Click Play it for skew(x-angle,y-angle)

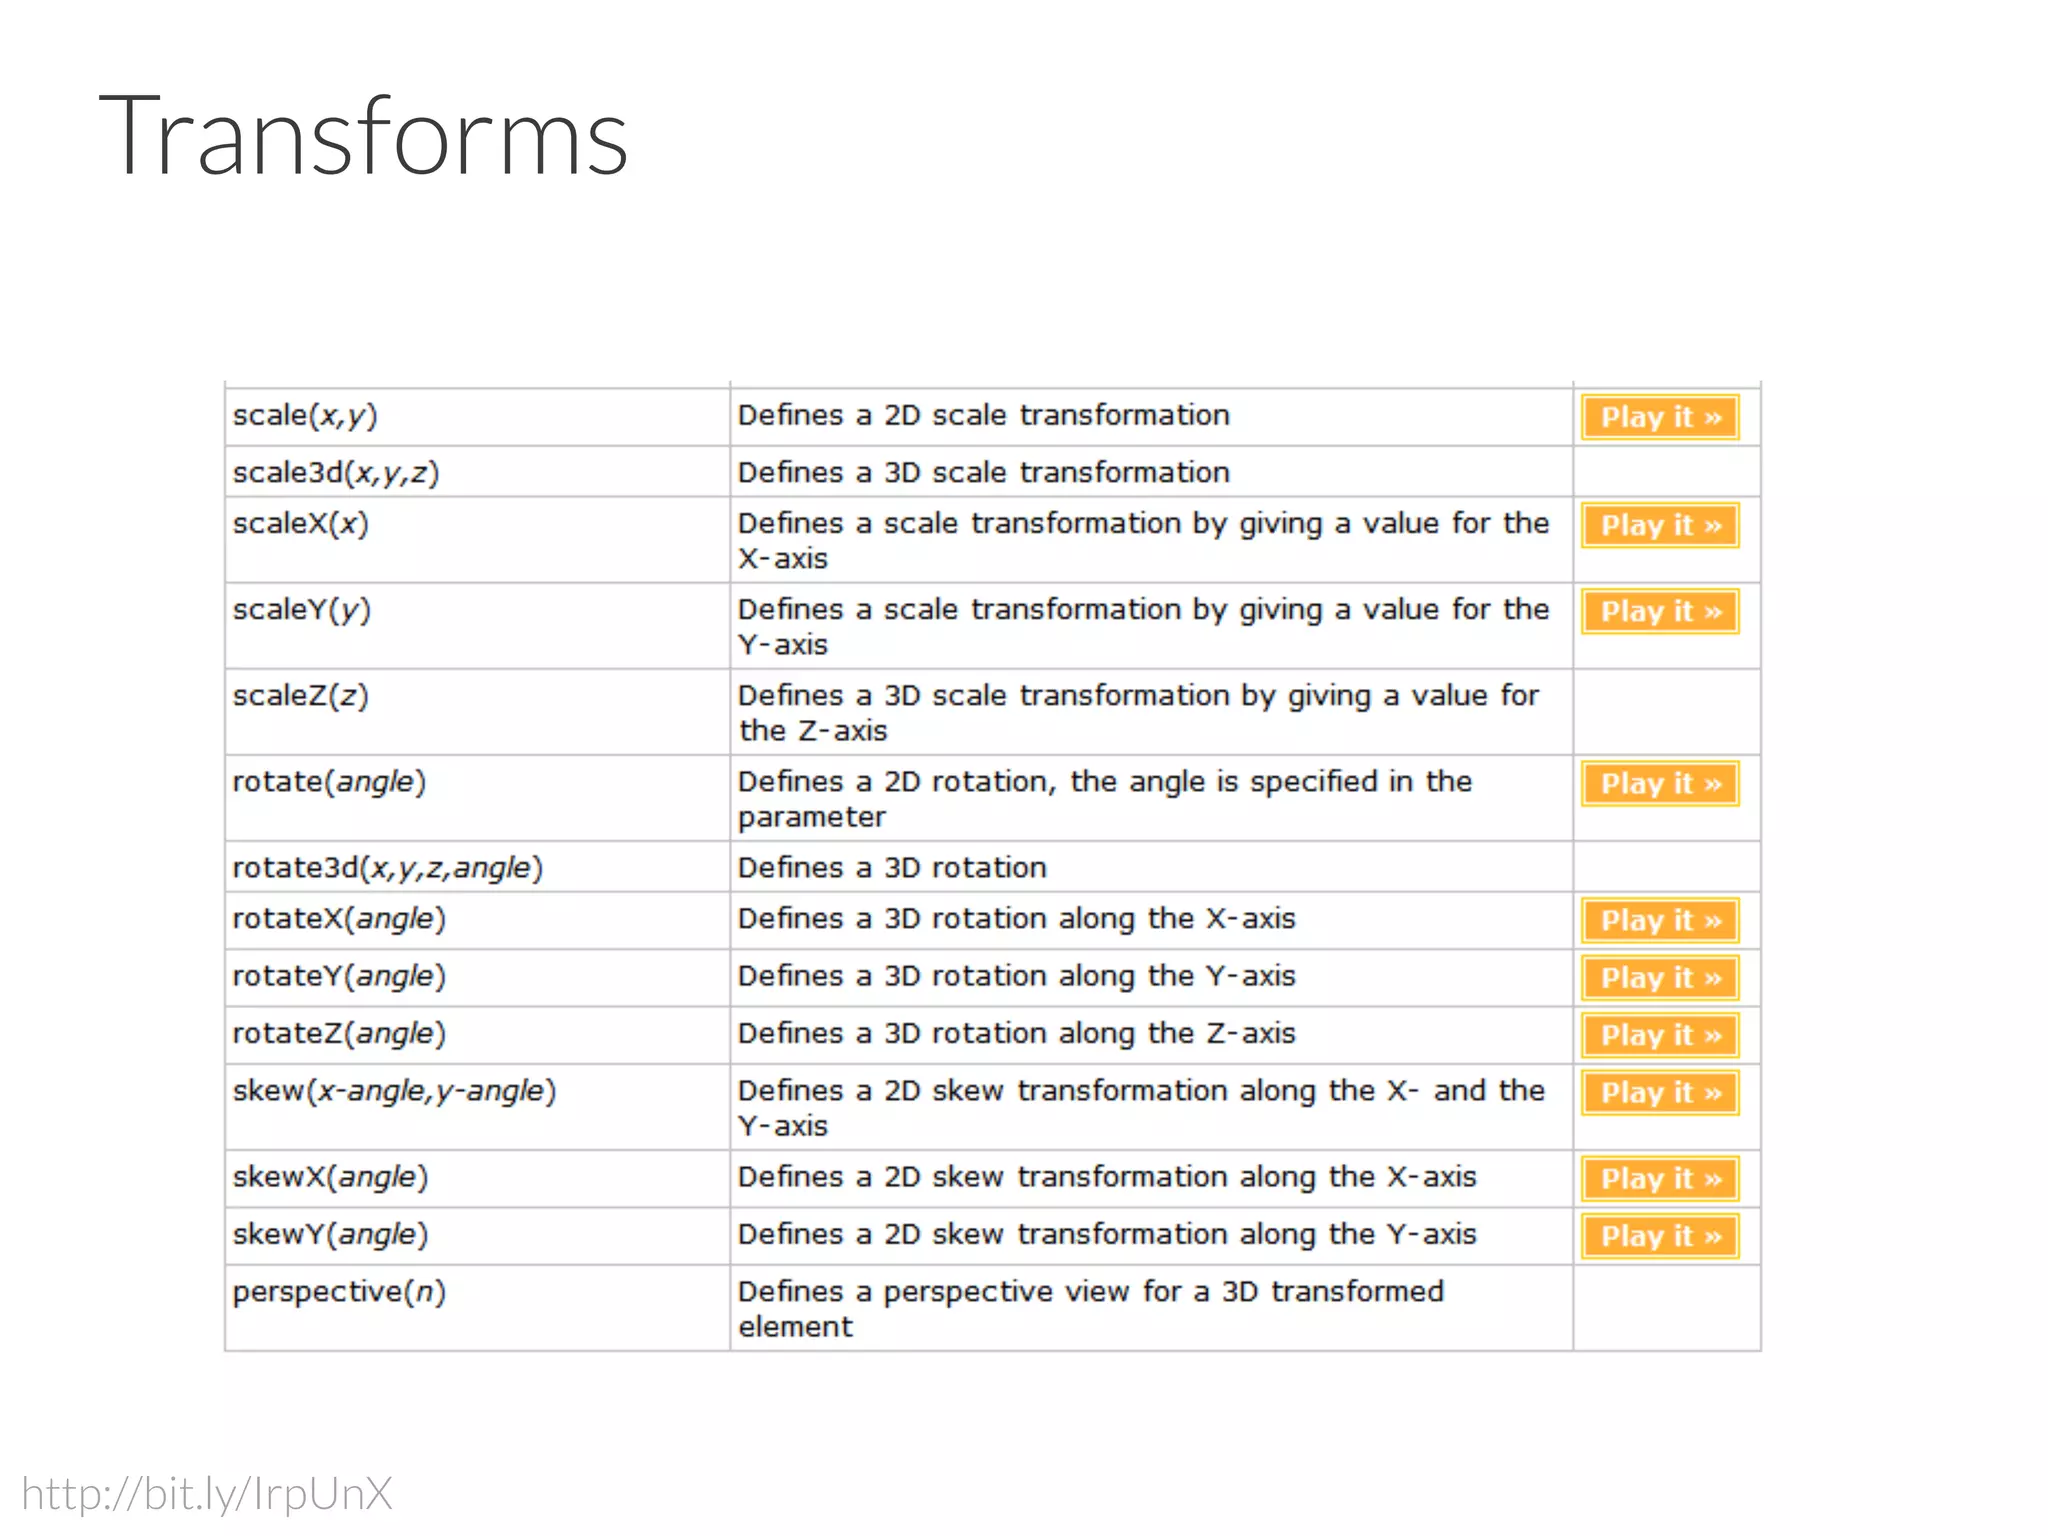coord(1660,1093)
